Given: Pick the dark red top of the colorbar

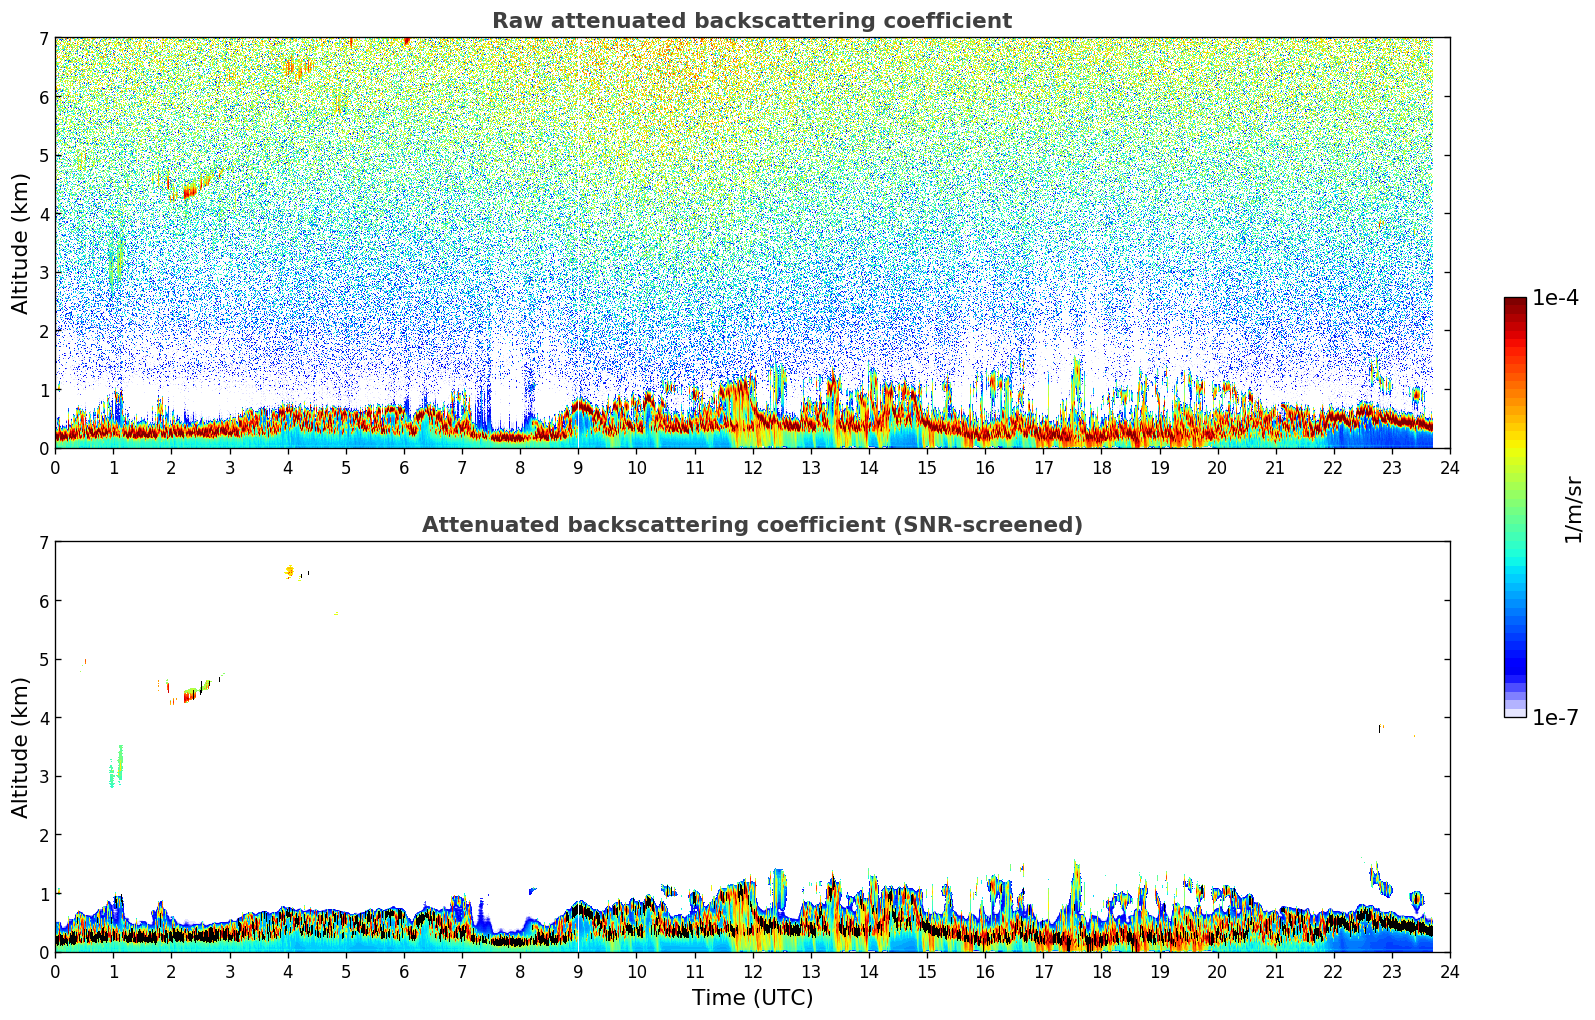Looking at the screenshot, I should (1515, 304).
